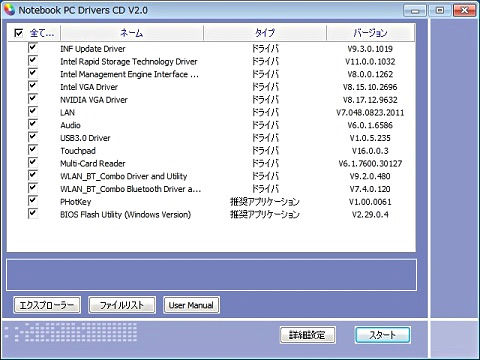Click version V8.17.12.9632
The width and height of the screenshot is (480, 360).
(x=370, y=100)
